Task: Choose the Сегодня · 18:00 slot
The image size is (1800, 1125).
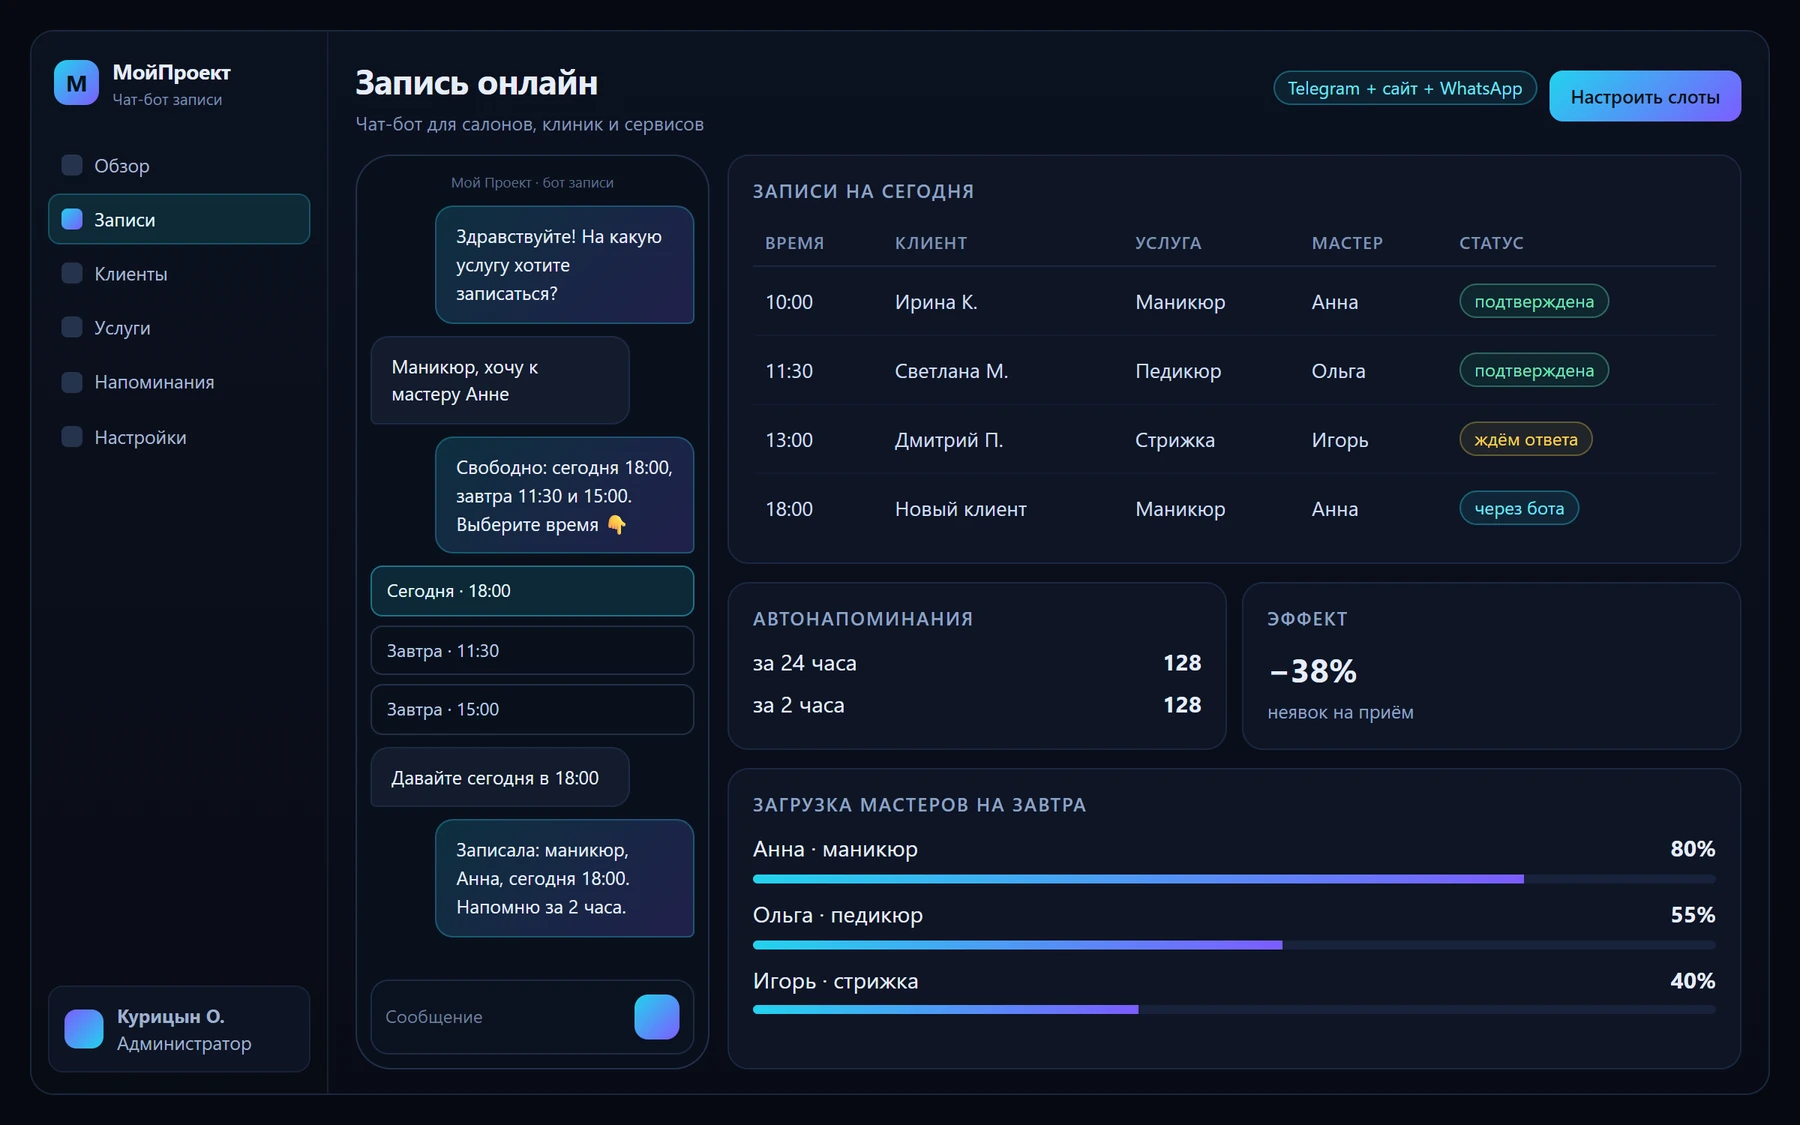Action: 532,591
